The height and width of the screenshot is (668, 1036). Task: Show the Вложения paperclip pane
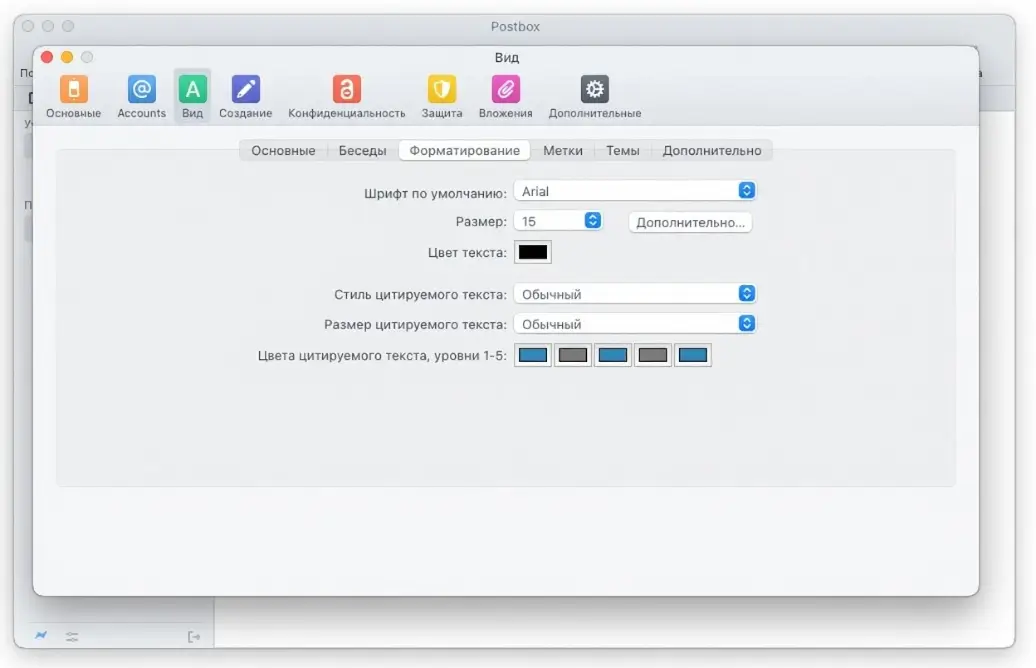(x=505, y=96)
